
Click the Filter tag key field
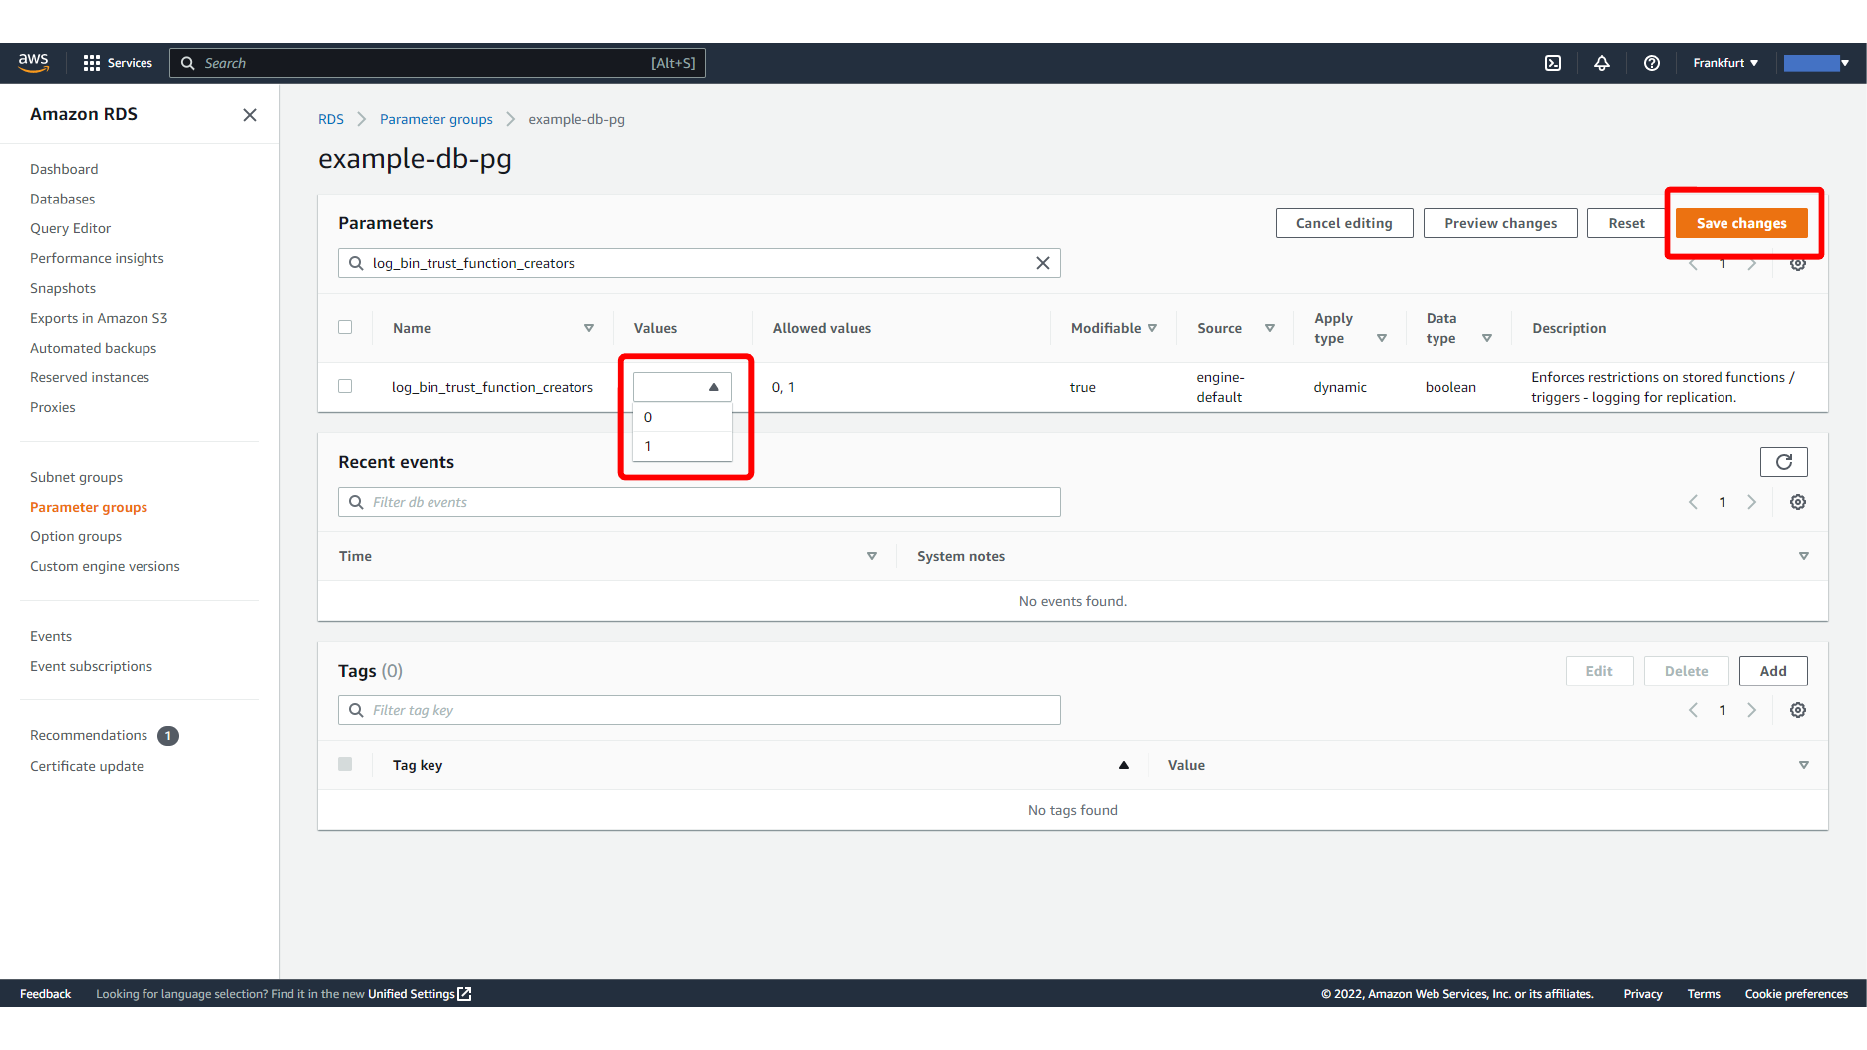[x=699, y=710]
